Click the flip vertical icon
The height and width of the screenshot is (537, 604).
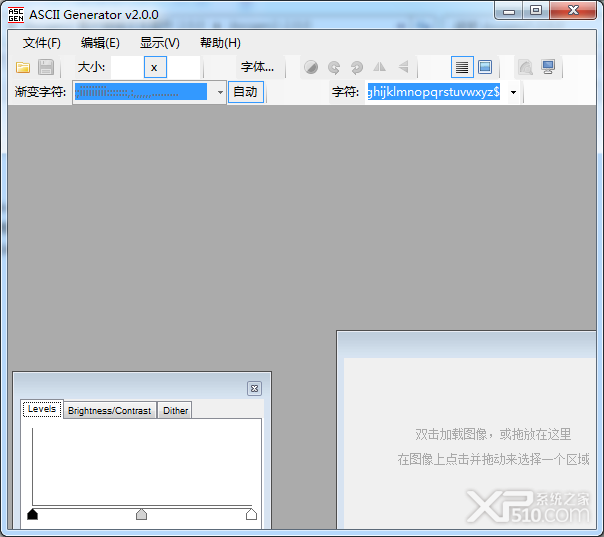[403, 67]
